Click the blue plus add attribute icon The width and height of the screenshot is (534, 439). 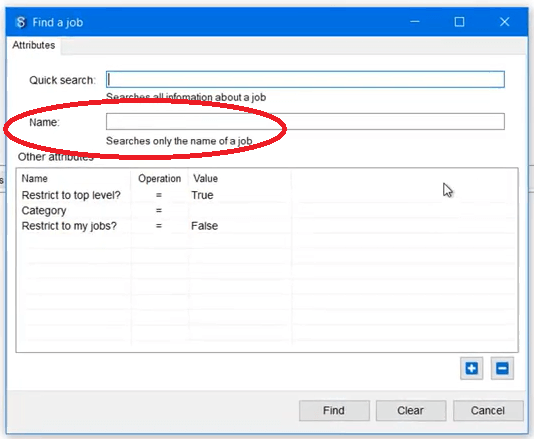(471, 368)
